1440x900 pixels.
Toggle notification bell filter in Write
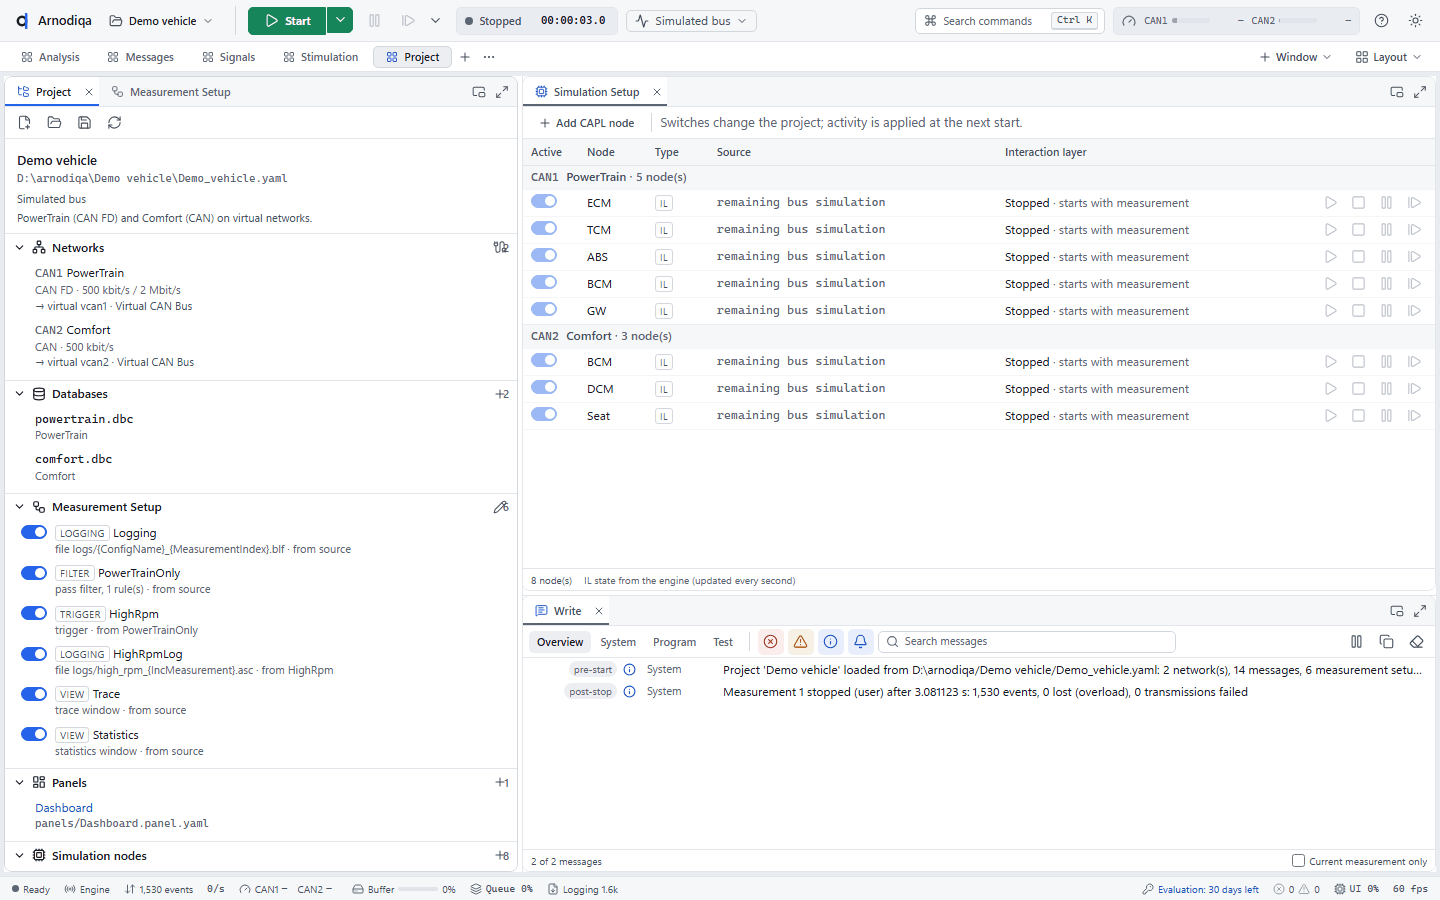[x=861, y=642]
